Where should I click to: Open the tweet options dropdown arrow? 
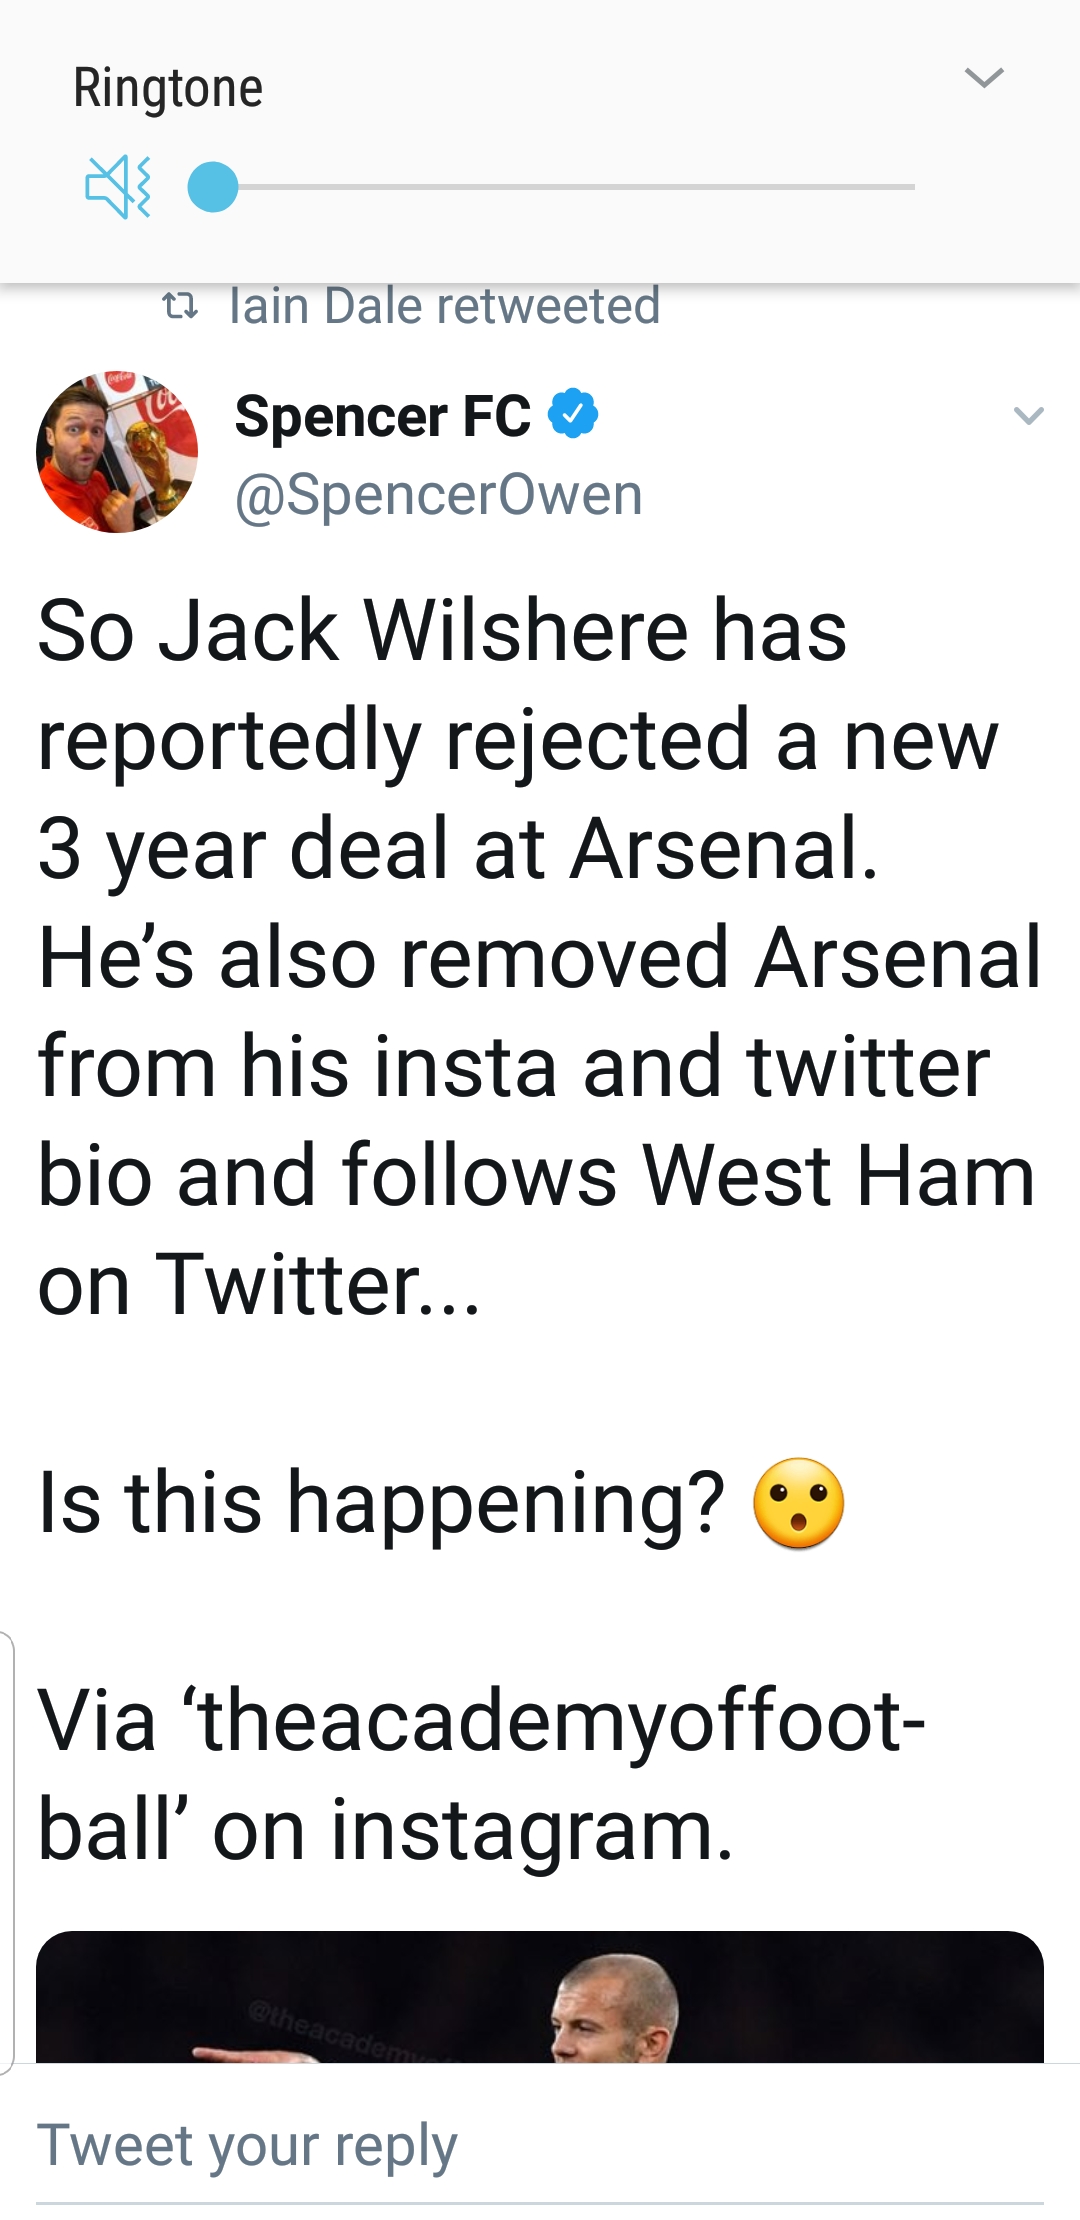pyautogui.click(x=1028, y=416)
